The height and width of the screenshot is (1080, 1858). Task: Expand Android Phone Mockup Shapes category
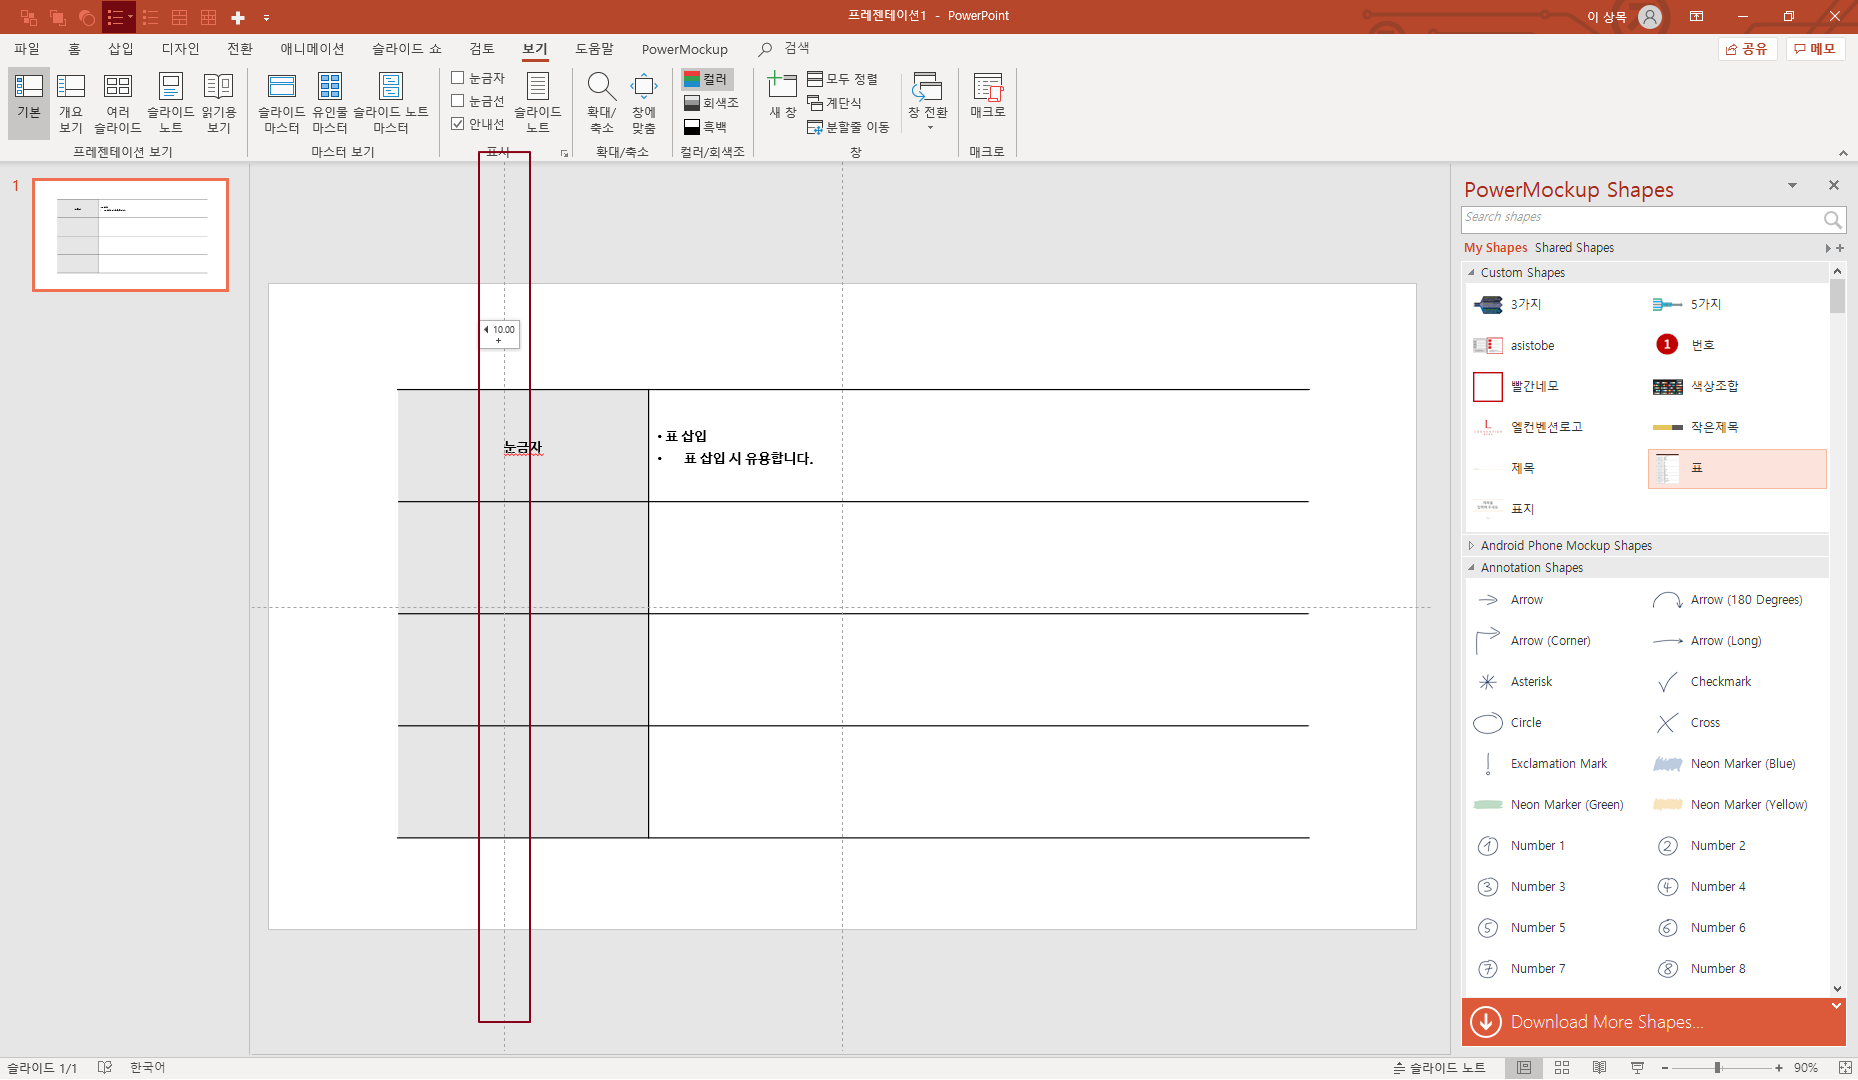click(x=1471, y=545)
